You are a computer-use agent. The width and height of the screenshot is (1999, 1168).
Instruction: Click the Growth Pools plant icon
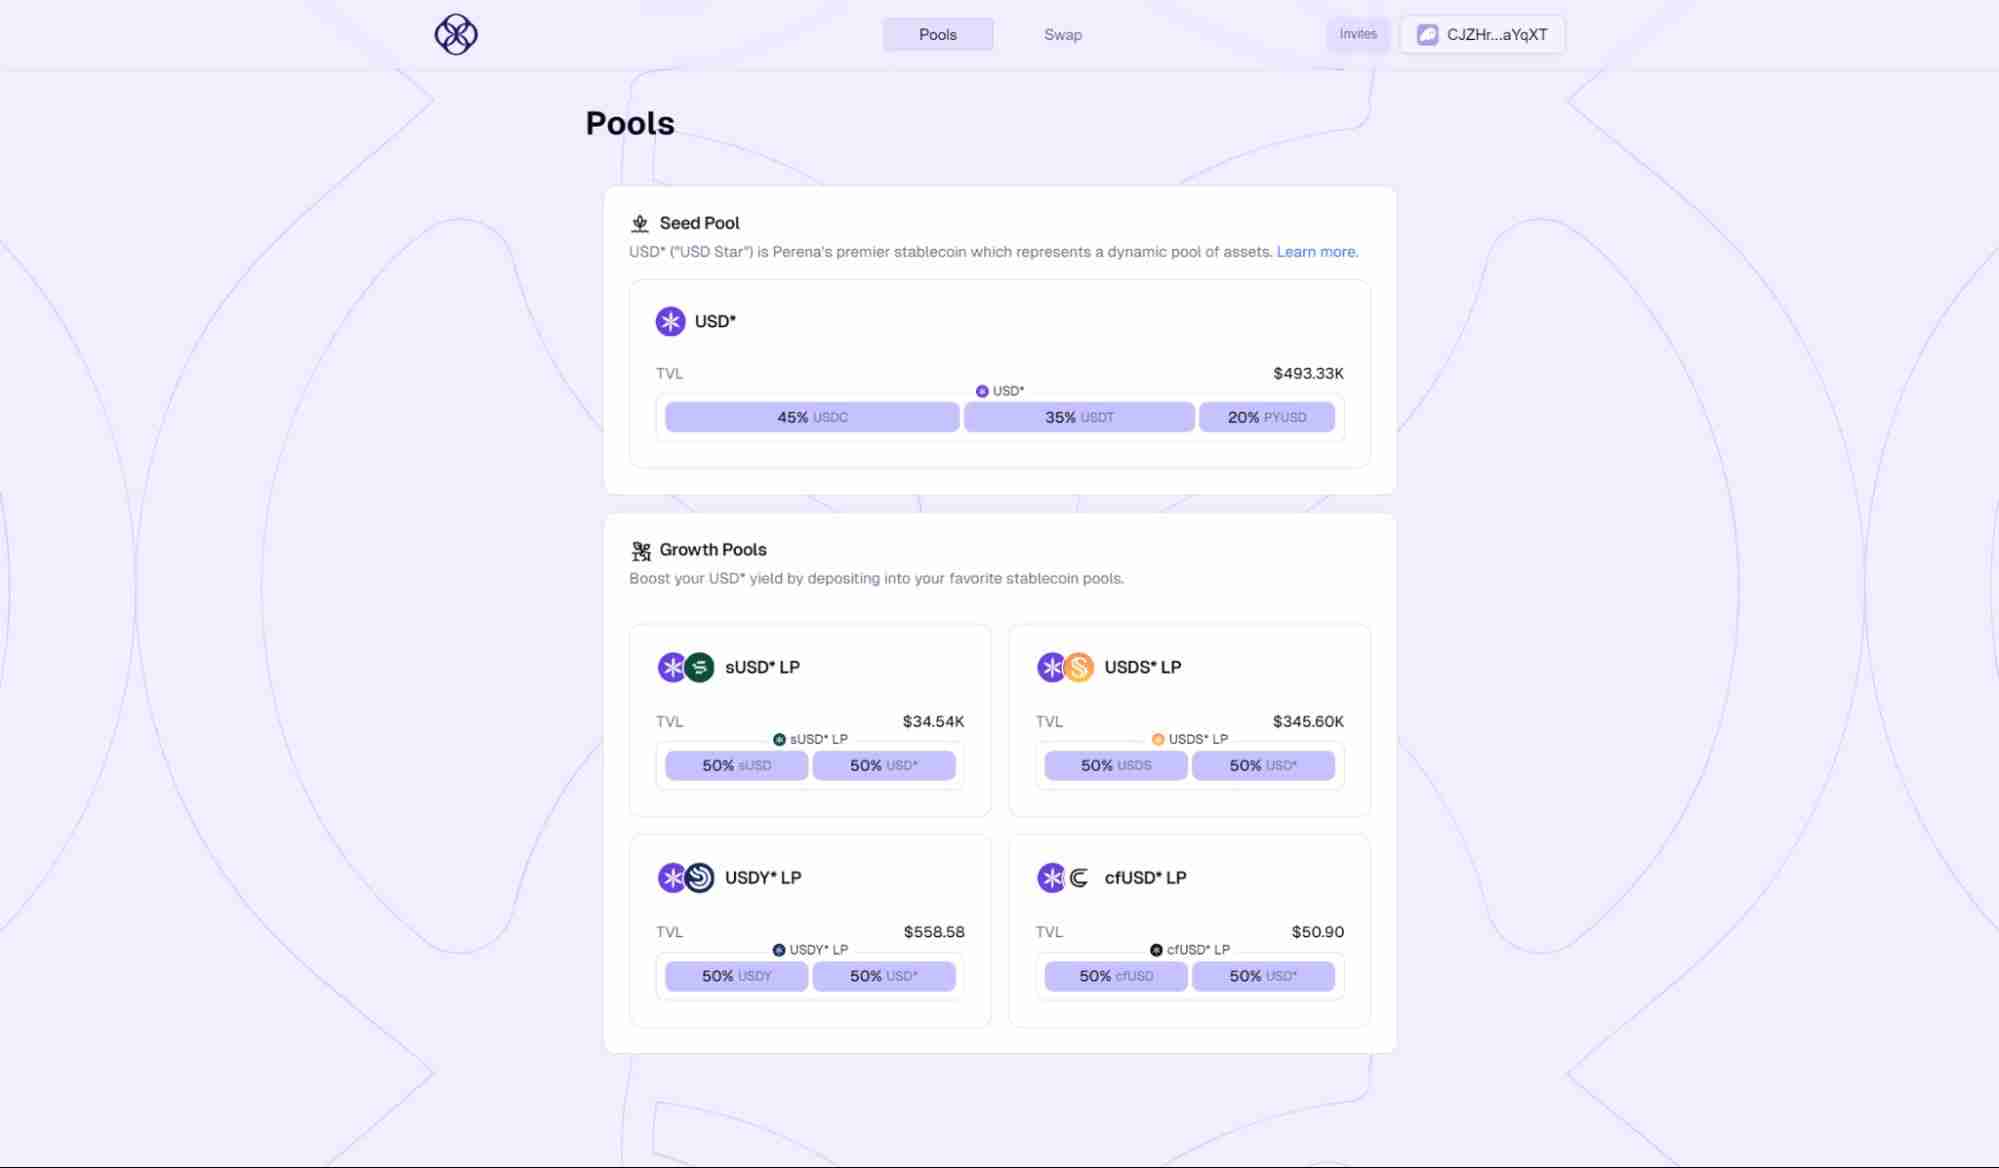coord(641,550)
